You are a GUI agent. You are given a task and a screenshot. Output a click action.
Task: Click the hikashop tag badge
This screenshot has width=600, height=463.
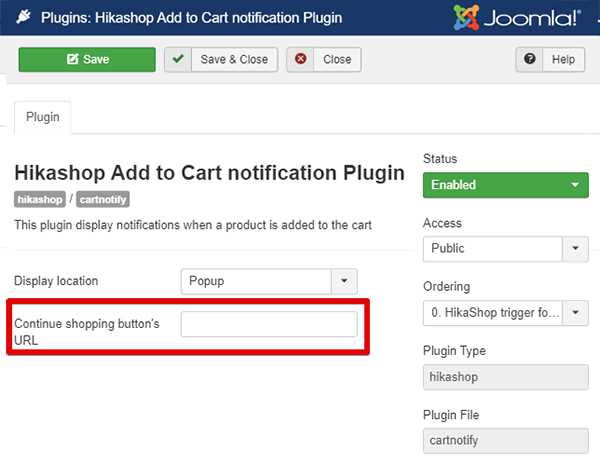point(40,199)
